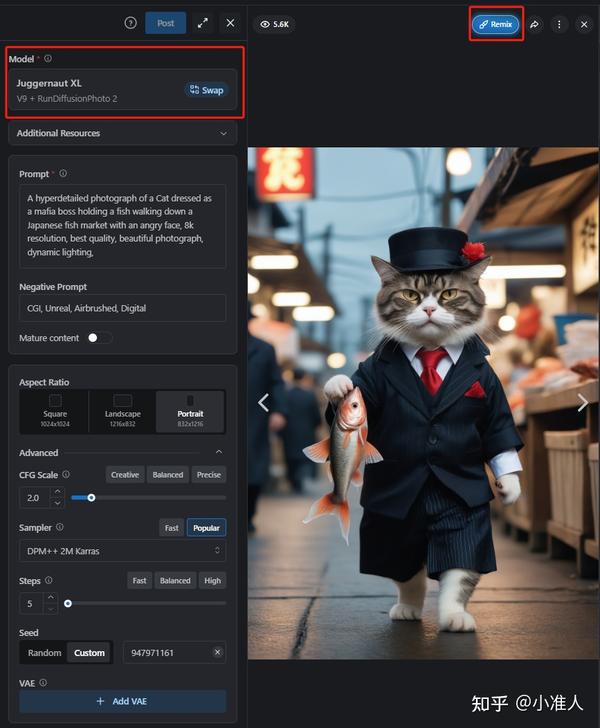Collapse the Advanced section chevron
The image size is (600, 728).
click(x=219, y=452)
